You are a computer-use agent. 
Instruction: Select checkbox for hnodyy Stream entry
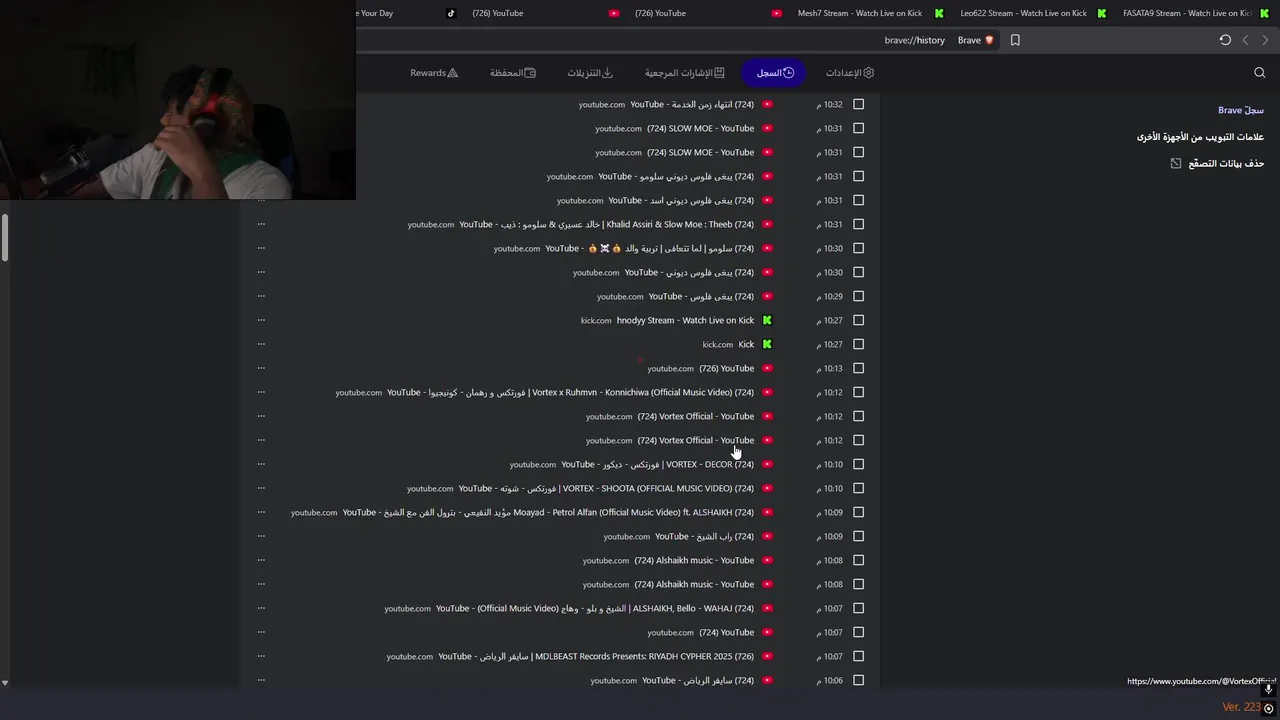click(858, 320)
